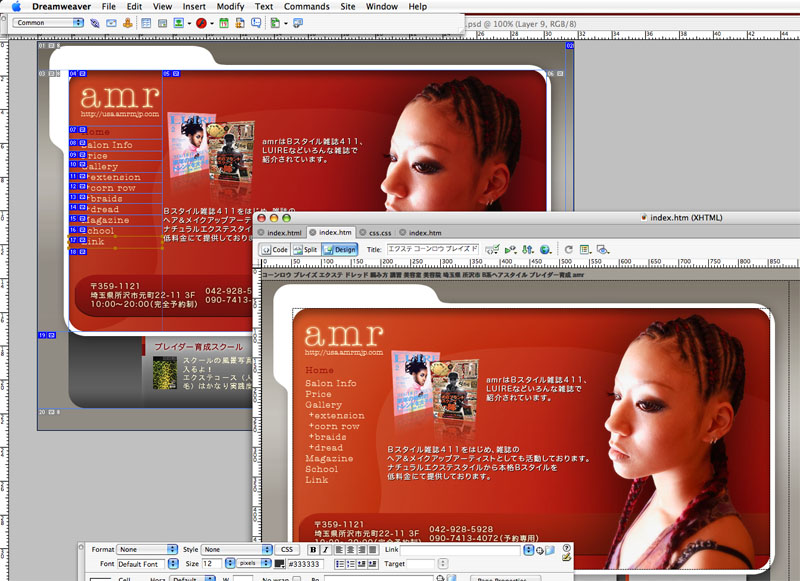Viewport: 800px width, 581px height.
Task: Click the Flash media icon in Insert bar
Action: (202, 23)
